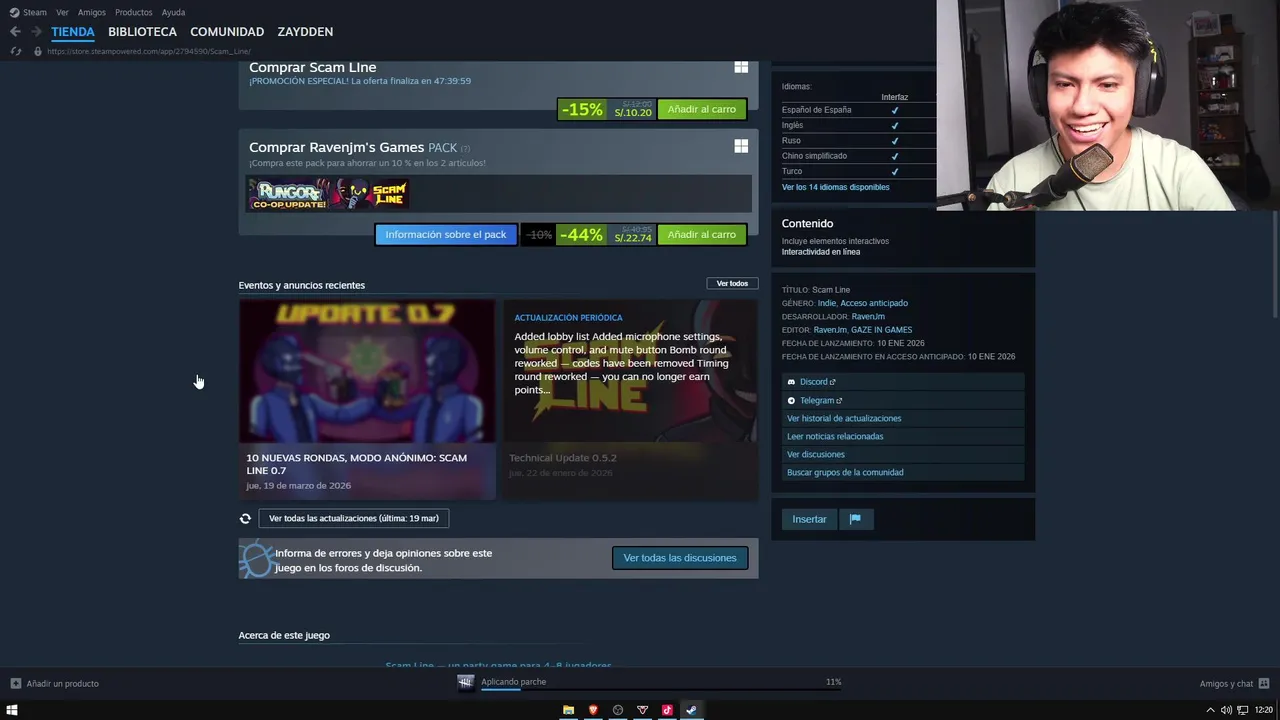This screenshot has width=1280, height=720.
Task: Click the Turco interface checkmark
Action: pyautogui.click(x=895, y=171)
